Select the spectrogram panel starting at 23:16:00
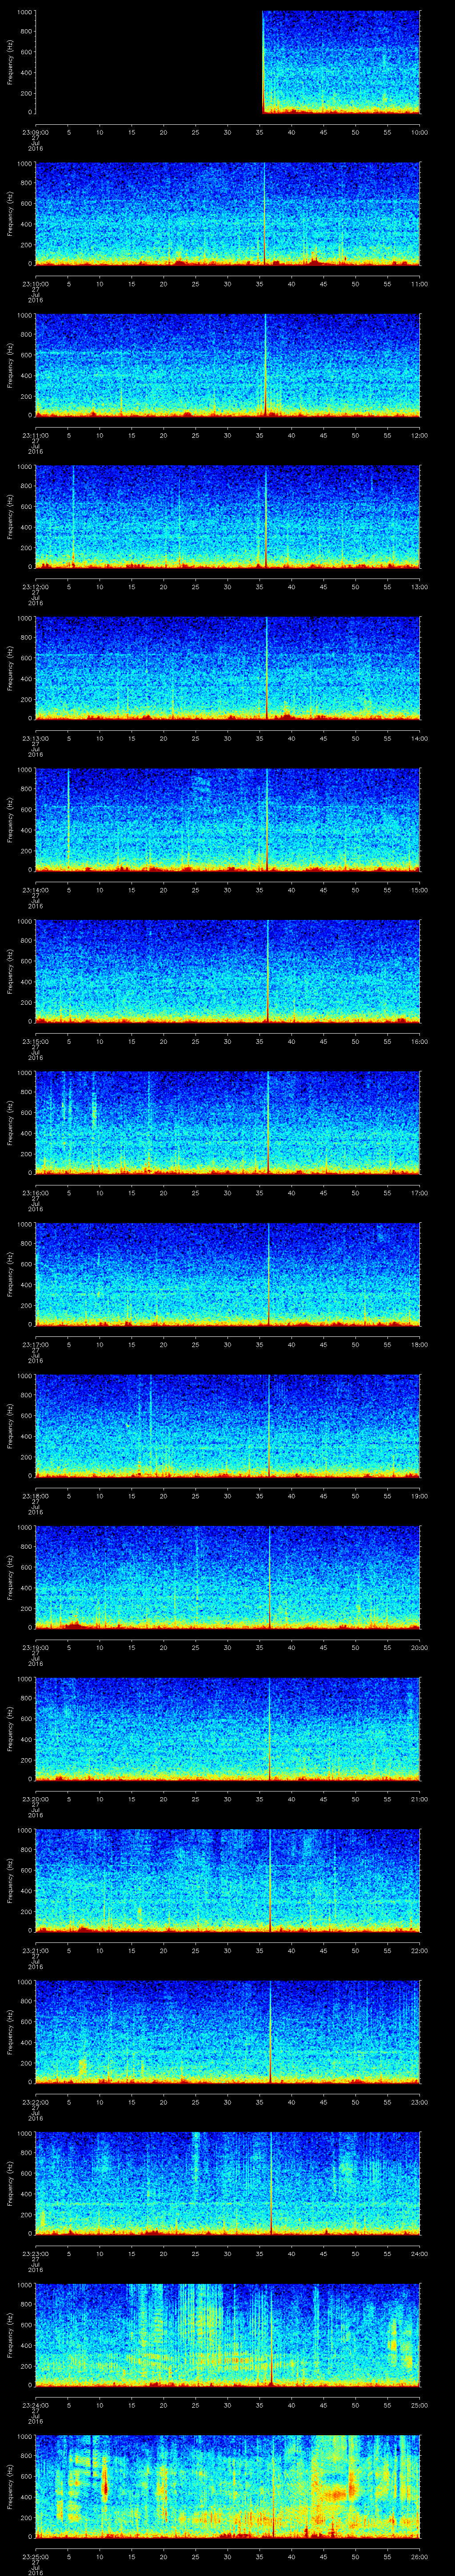 pyautogui.click(x=227, y=1122)
